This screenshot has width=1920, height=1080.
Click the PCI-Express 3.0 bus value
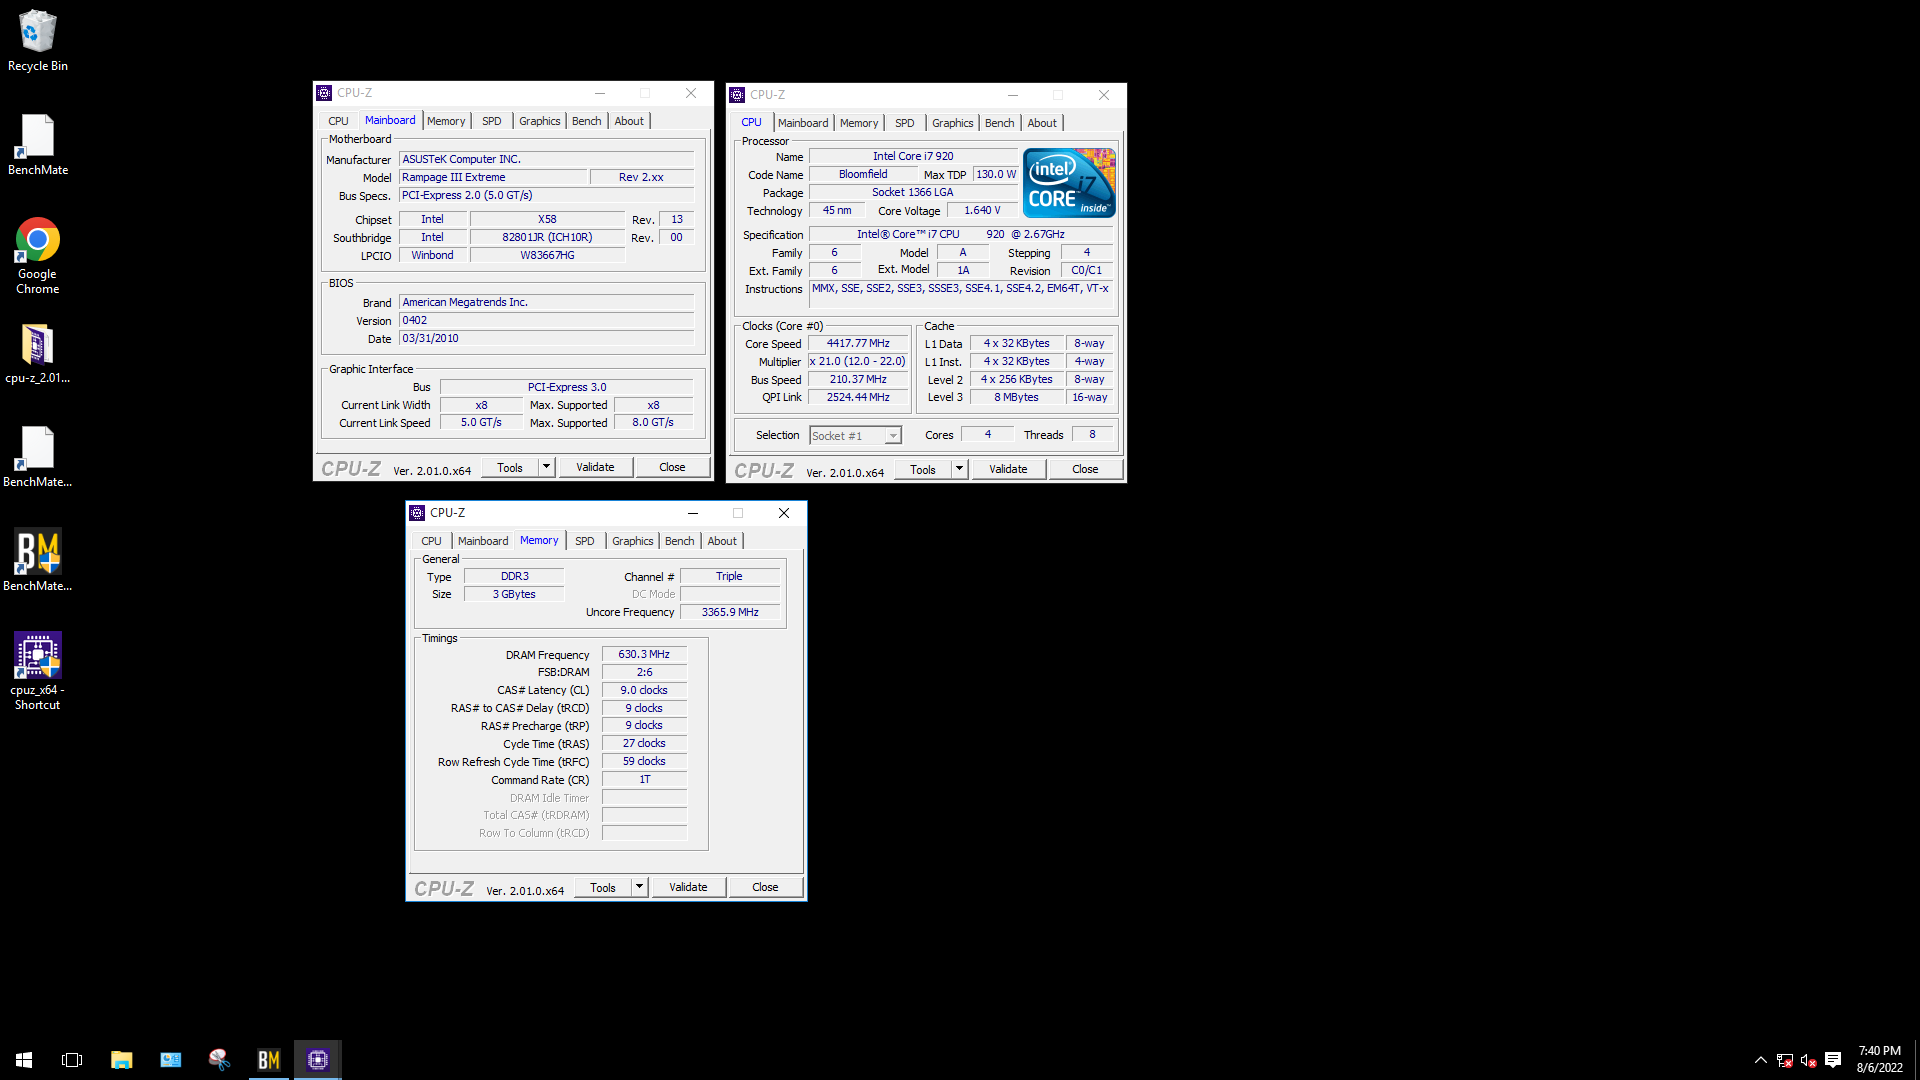tap(567, 387)
